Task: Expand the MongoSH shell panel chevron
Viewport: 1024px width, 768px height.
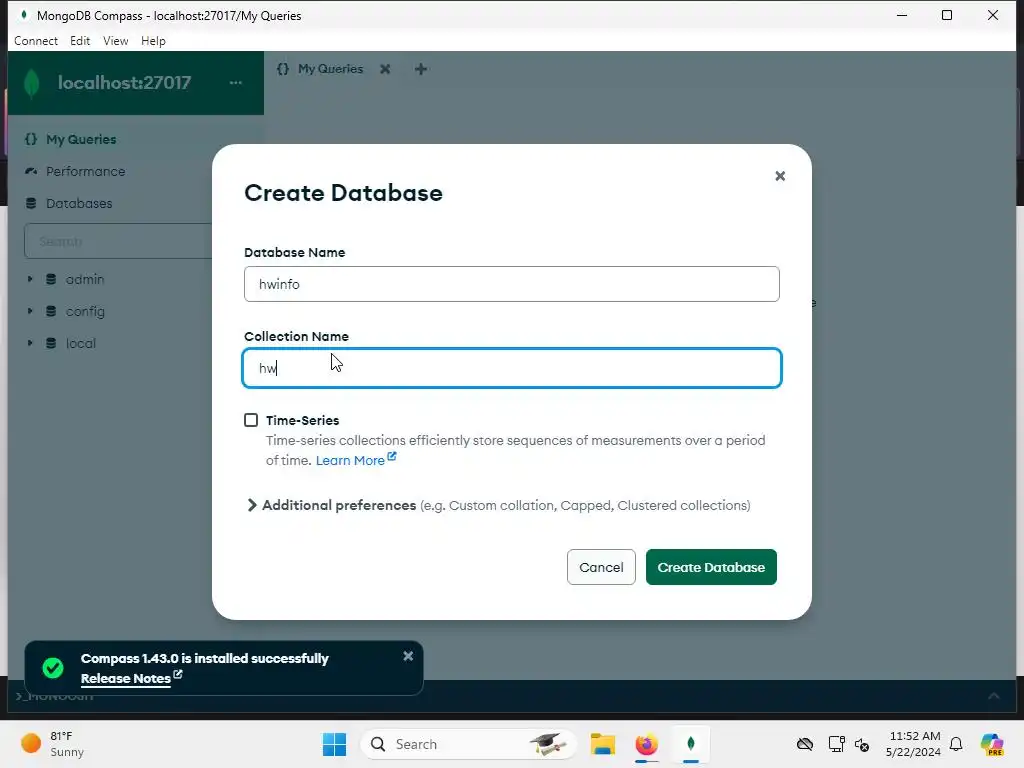Action: point(993,696)
